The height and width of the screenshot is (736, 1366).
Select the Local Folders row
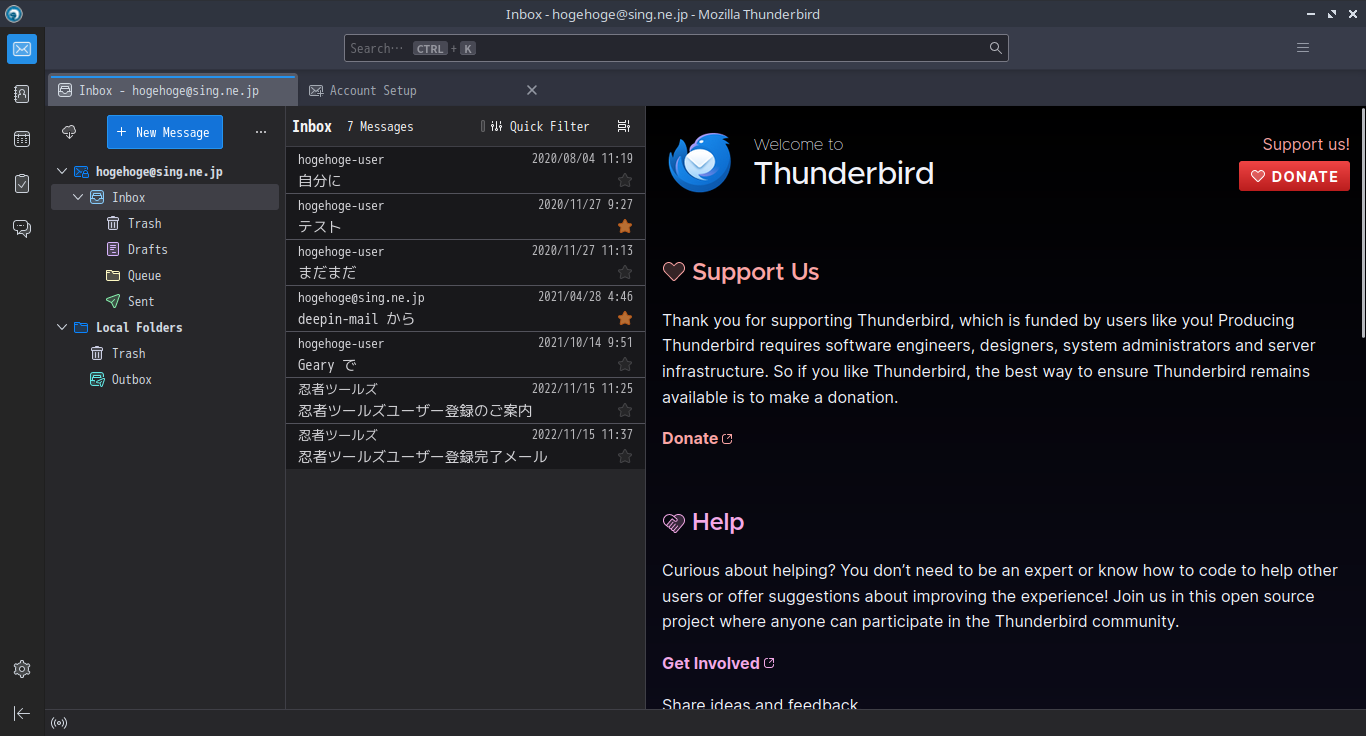tap(165, 328)
